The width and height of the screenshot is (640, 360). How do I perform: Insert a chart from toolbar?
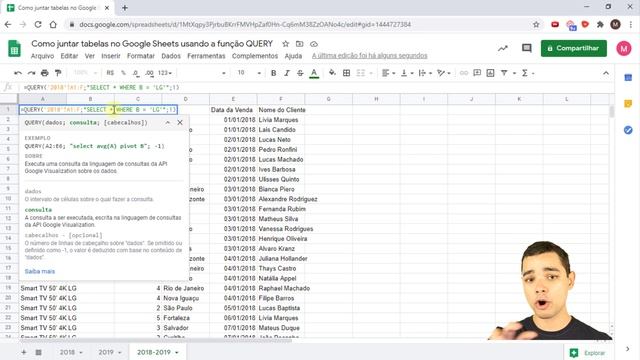490,73
